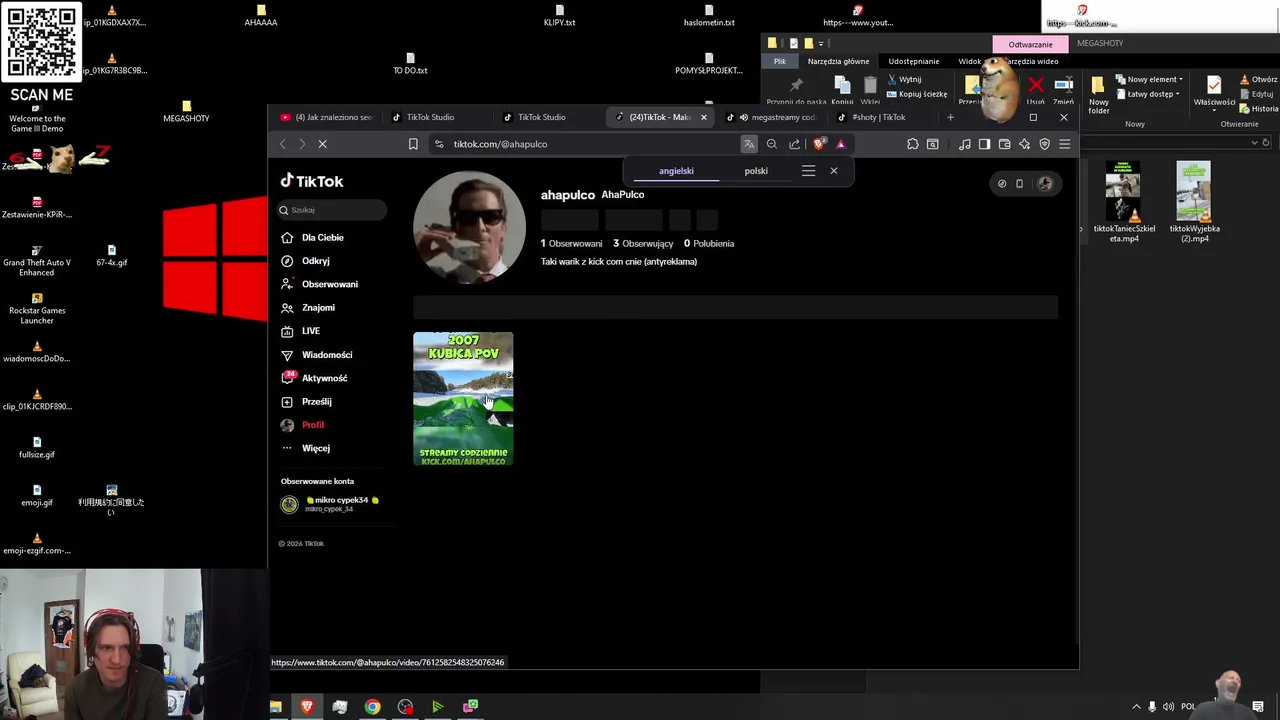Click the Brave bookmark icon
Screen dimensions: 1280x720
(413, 144)
